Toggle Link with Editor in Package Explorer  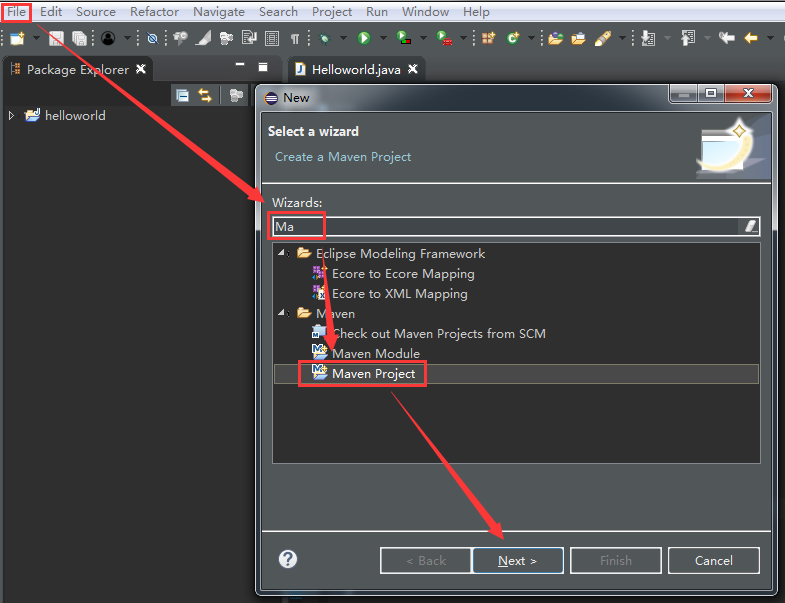[205, 95]
